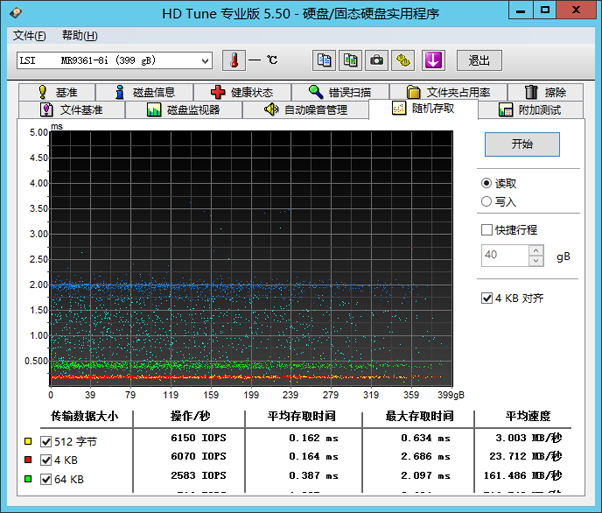Click the red 4 KB color swatch
The width and height of the screenshot is (602, 513).
click(x=28, y=460)
